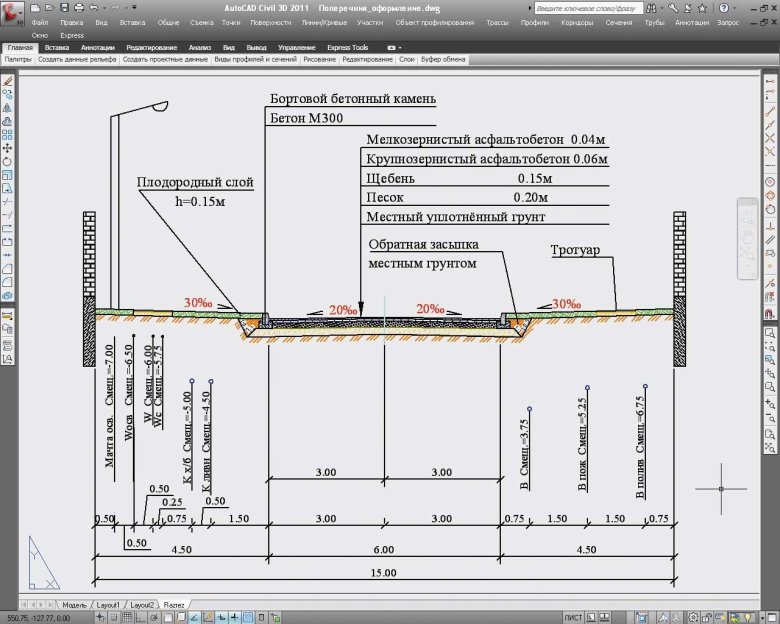780x624 pixels.
Task: Open the Модель layout tab
Action: [74, 605]
